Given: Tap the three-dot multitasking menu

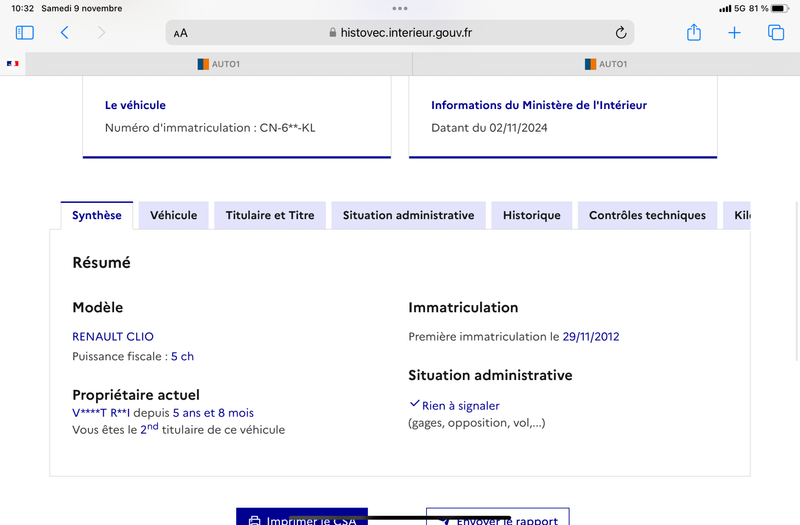Looking at the screenshot, I should click(x=400, y=8).
